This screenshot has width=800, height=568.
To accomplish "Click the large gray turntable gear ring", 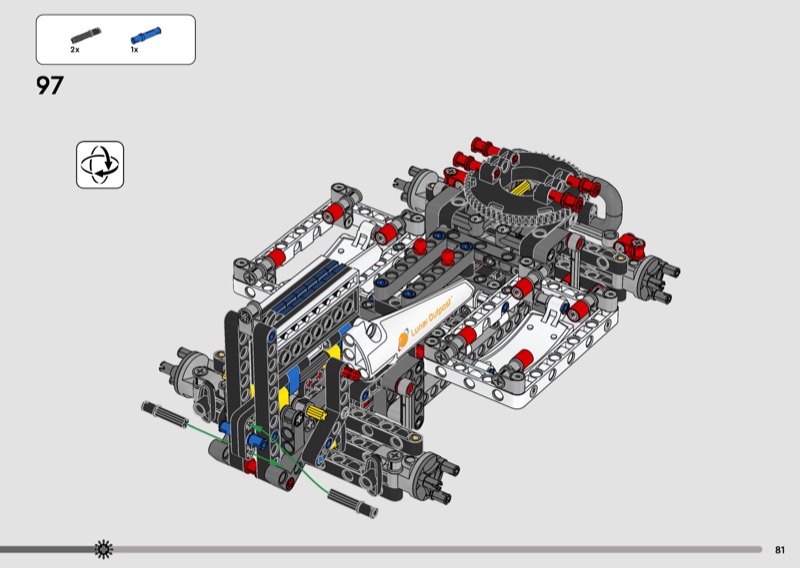I will pos(518,188).
